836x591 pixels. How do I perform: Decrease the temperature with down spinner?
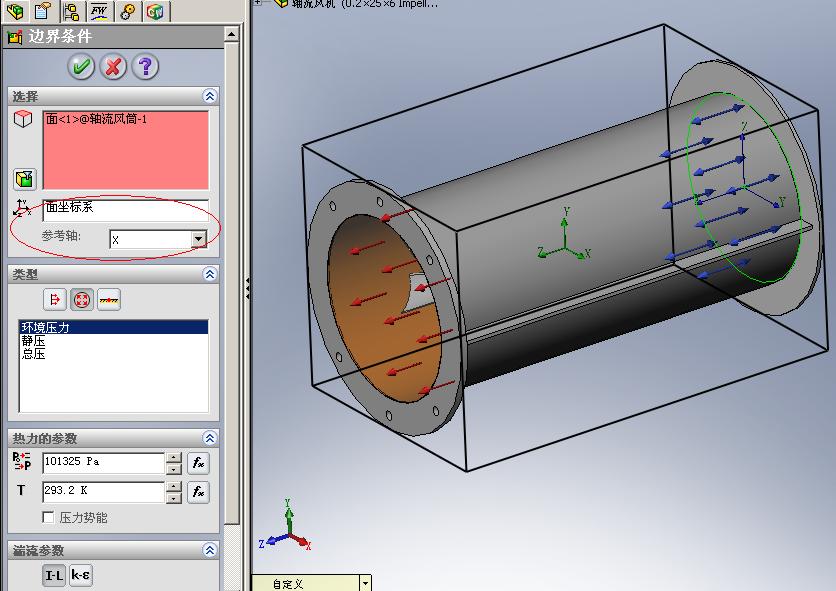pyautogui.click(x=174, y=498)
